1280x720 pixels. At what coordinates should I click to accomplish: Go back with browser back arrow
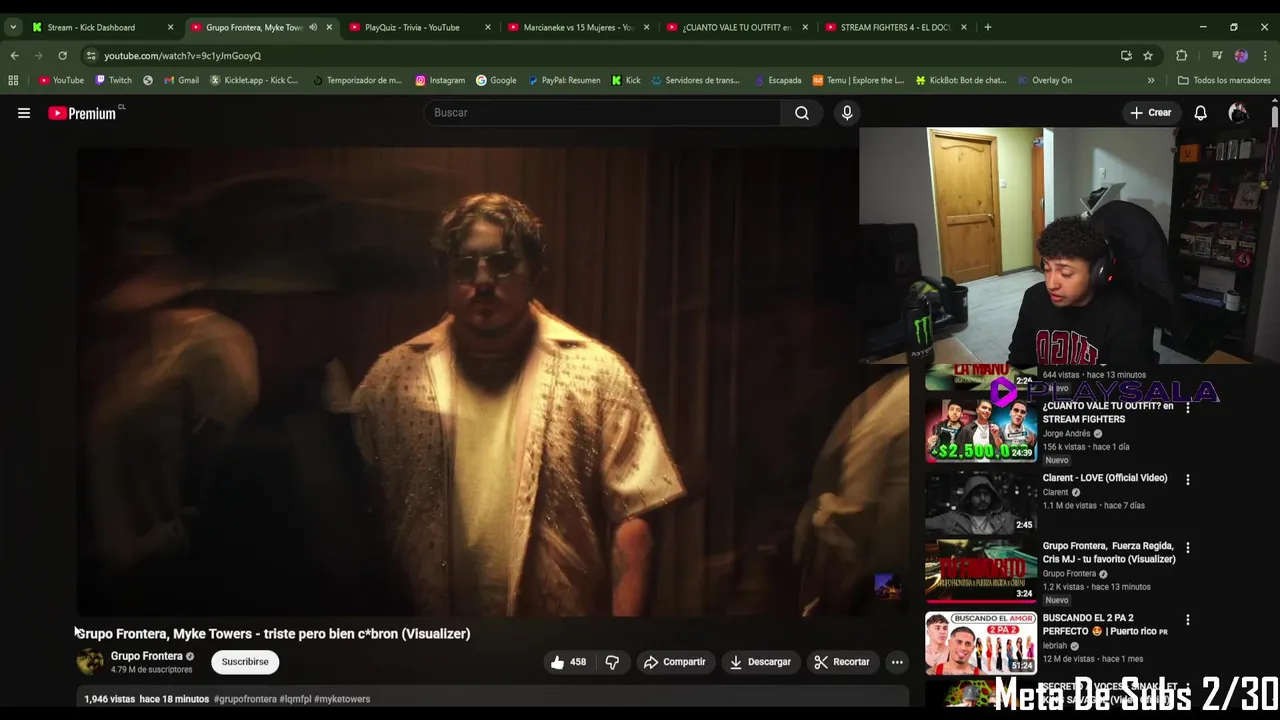point(14,56)
